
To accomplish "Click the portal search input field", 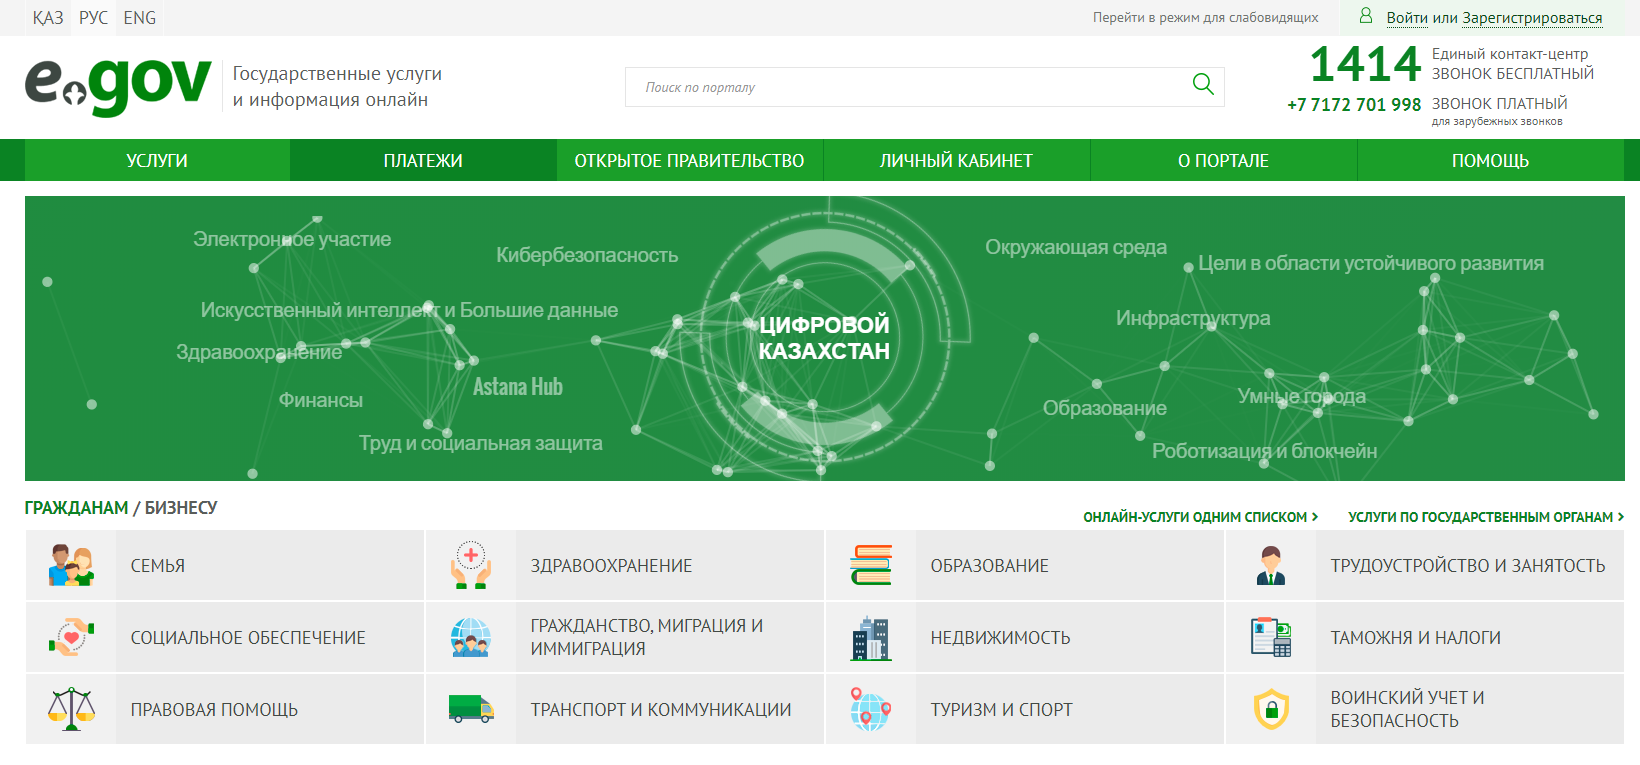I will click(900, 87).
